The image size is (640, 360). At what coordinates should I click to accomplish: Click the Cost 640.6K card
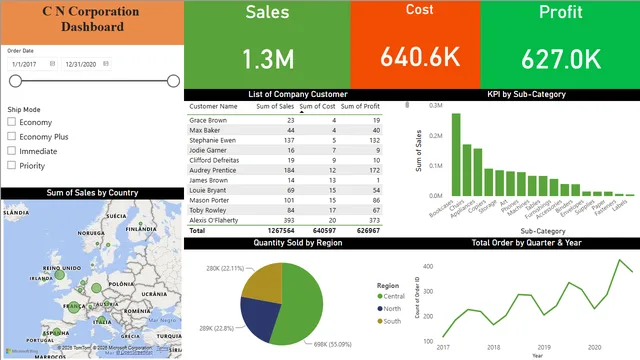point(416,44)
